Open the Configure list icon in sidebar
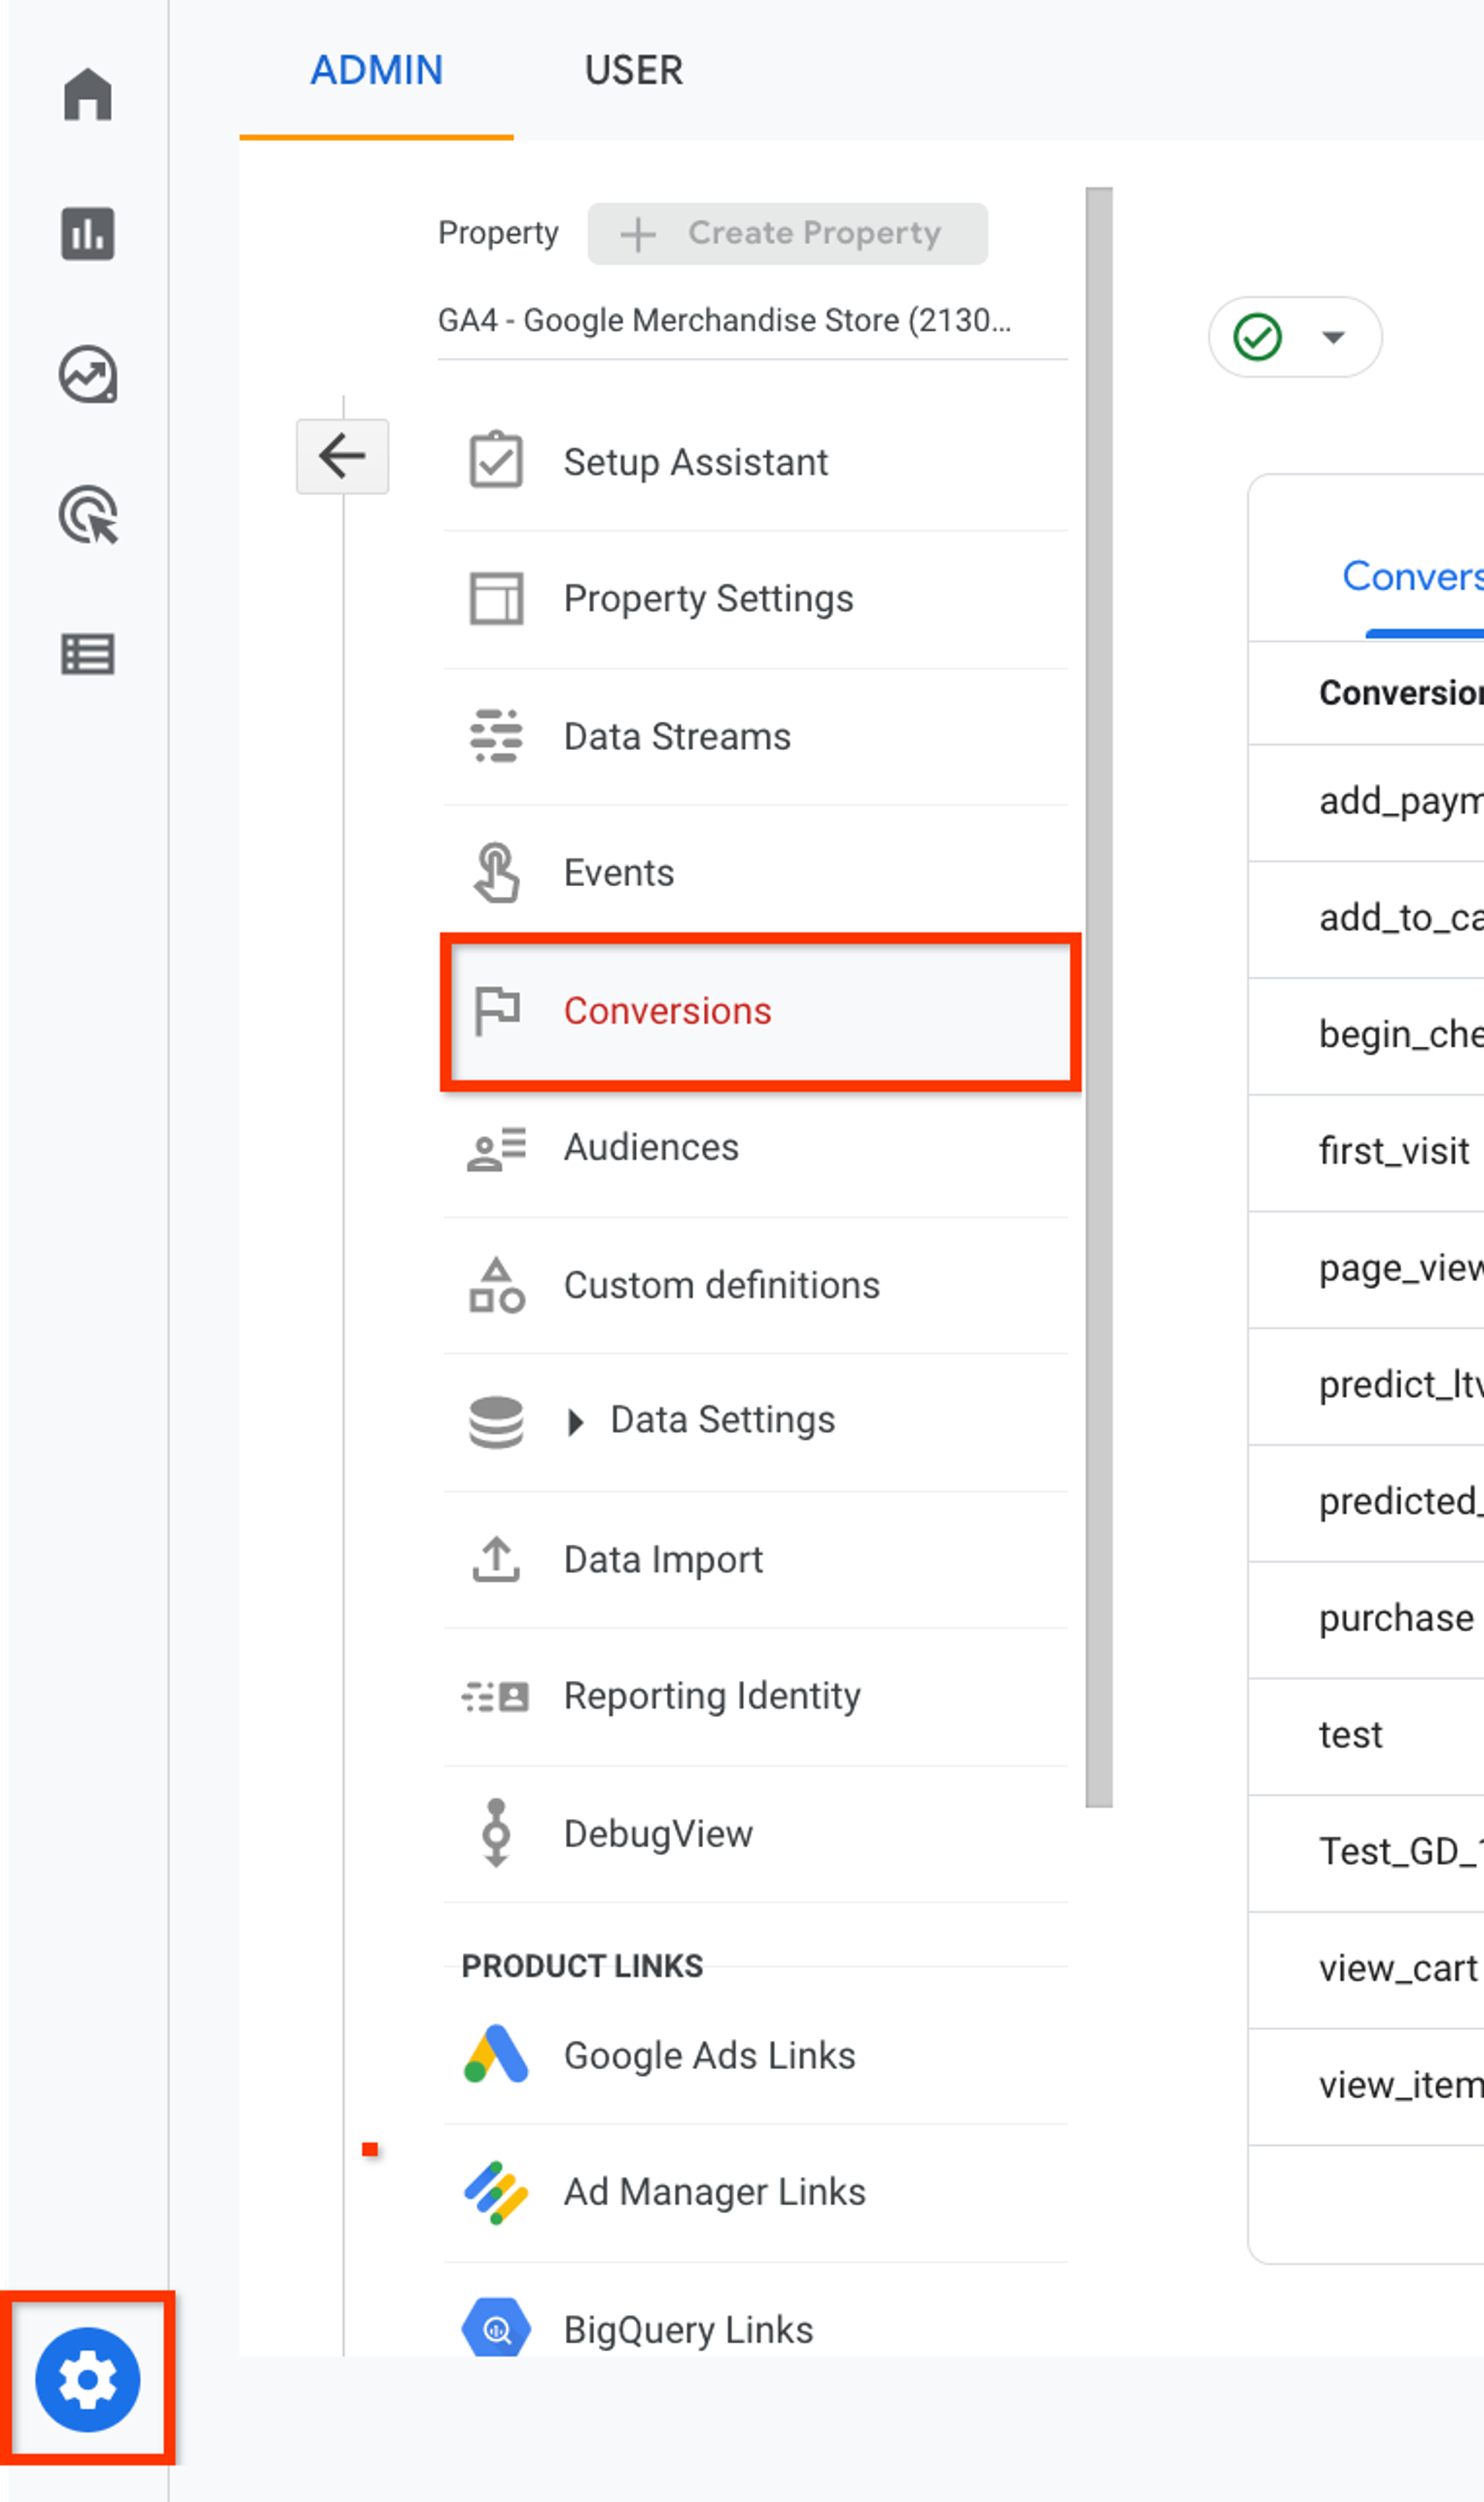Screen dimensions: 1484x2502 (88, 655)
